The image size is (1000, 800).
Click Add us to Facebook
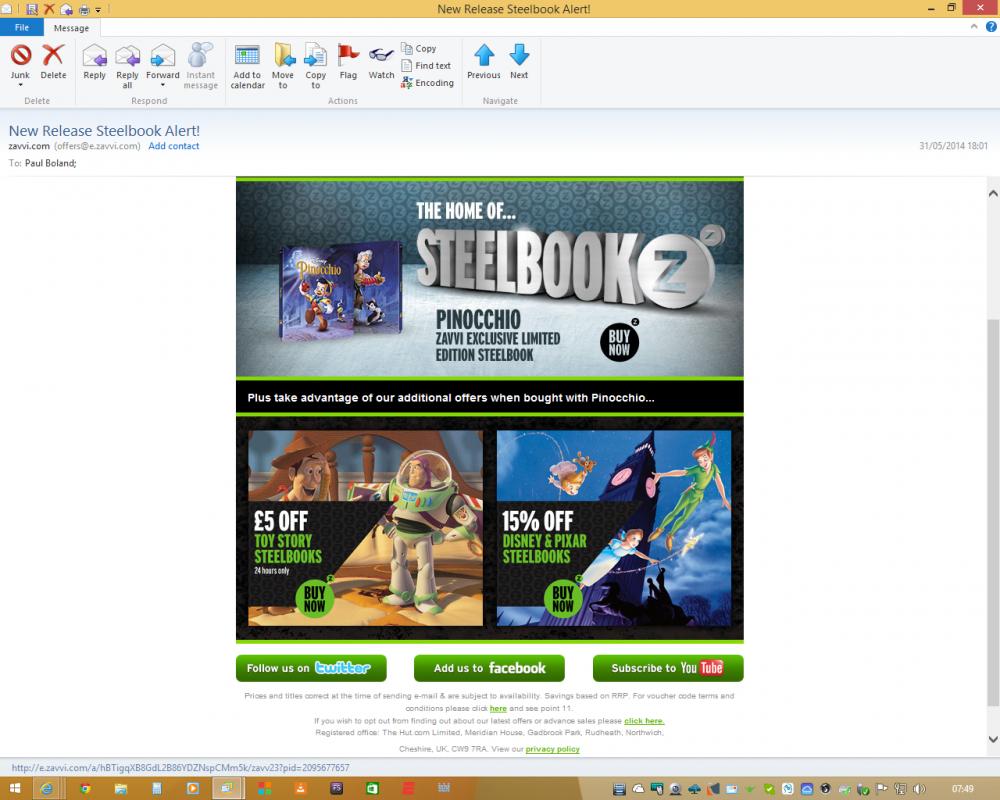pyautogui.click(x=489, y=668)
